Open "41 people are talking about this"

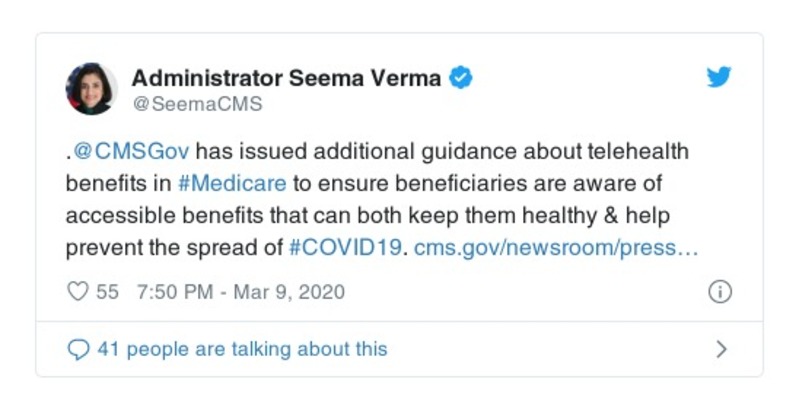242,349
